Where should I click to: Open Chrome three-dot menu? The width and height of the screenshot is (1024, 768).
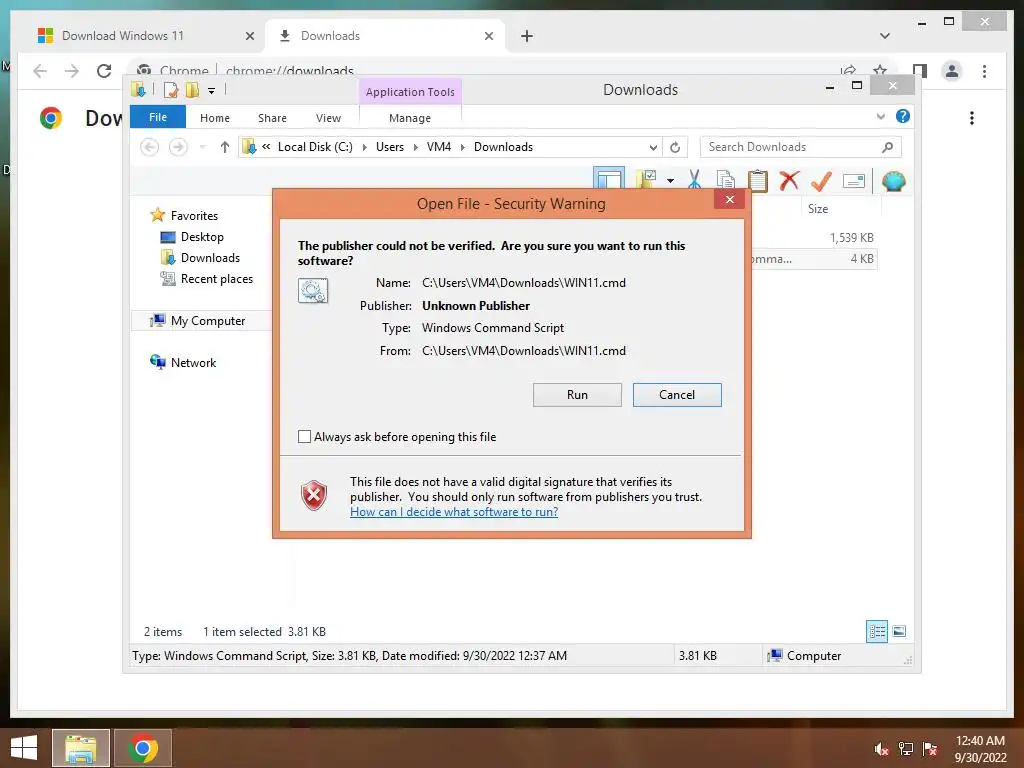tap(984, 71)
